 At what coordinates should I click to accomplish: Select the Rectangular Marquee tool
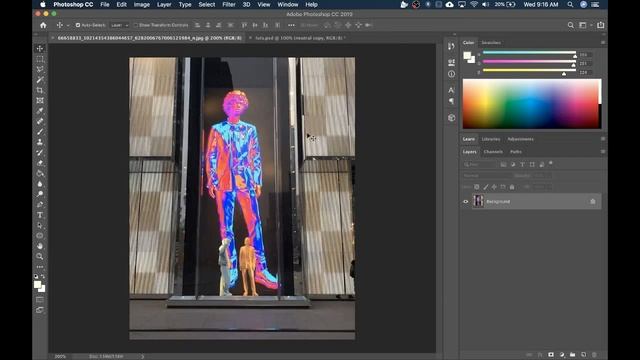coord(40,59)
